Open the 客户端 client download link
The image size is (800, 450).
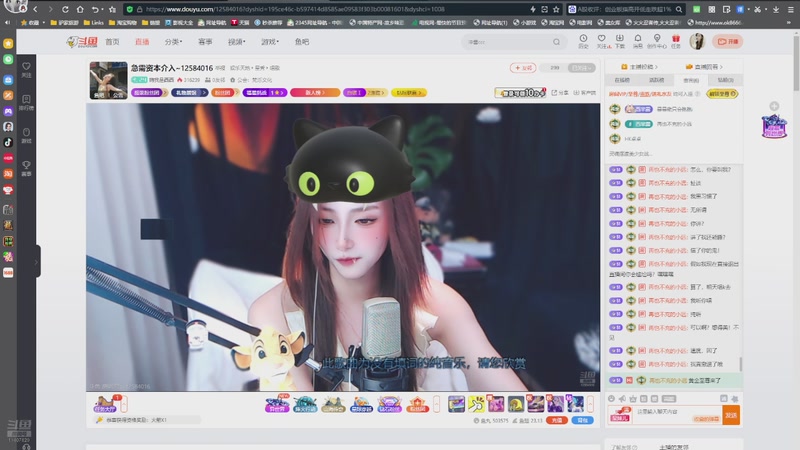tap(585, 93)
